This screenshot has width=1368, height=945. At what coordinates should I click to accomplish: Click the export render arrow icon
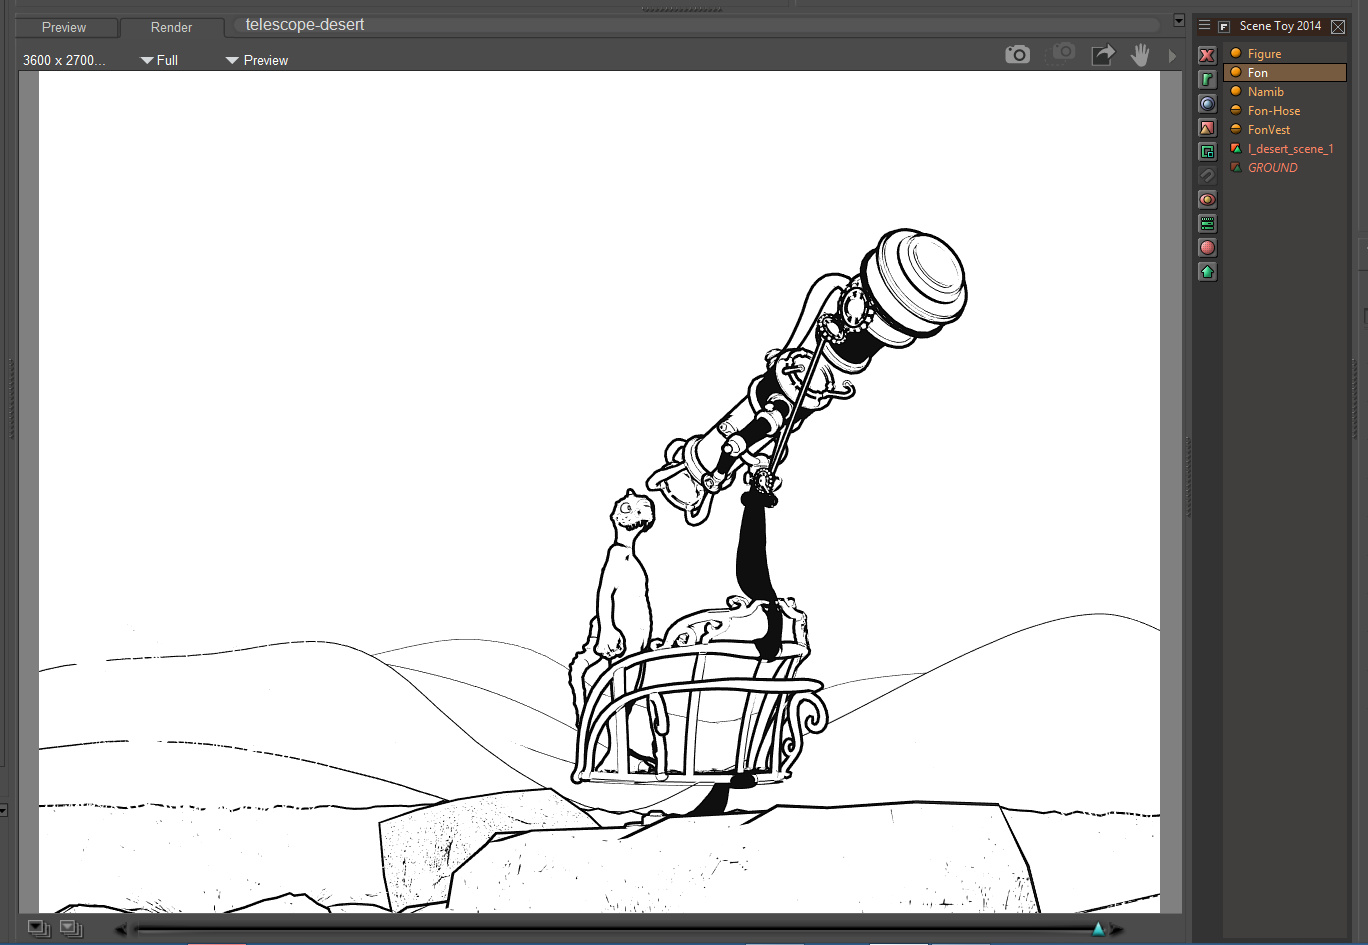(x=1102, y=55)
